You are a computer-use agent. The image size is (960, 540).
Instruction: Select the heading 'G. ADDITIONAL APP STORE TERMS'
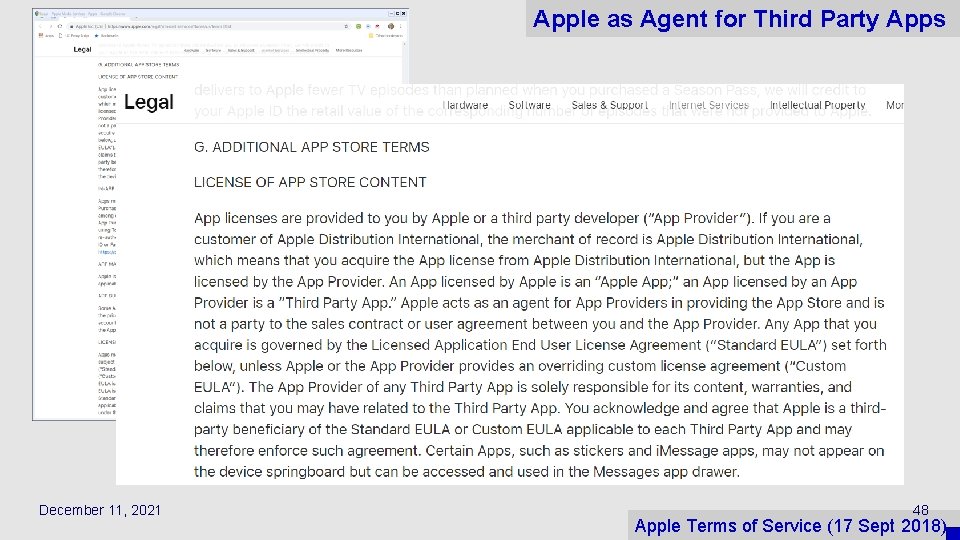click(312, 147)
